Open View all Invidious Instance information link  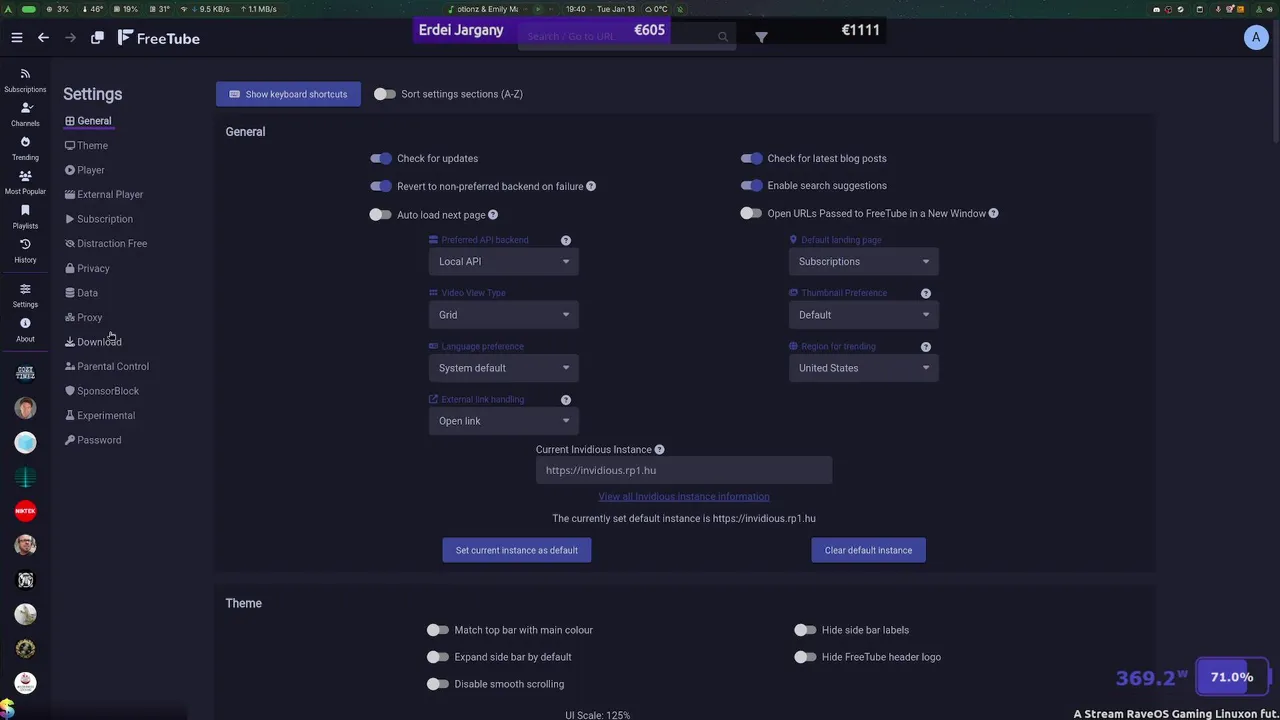684,497
